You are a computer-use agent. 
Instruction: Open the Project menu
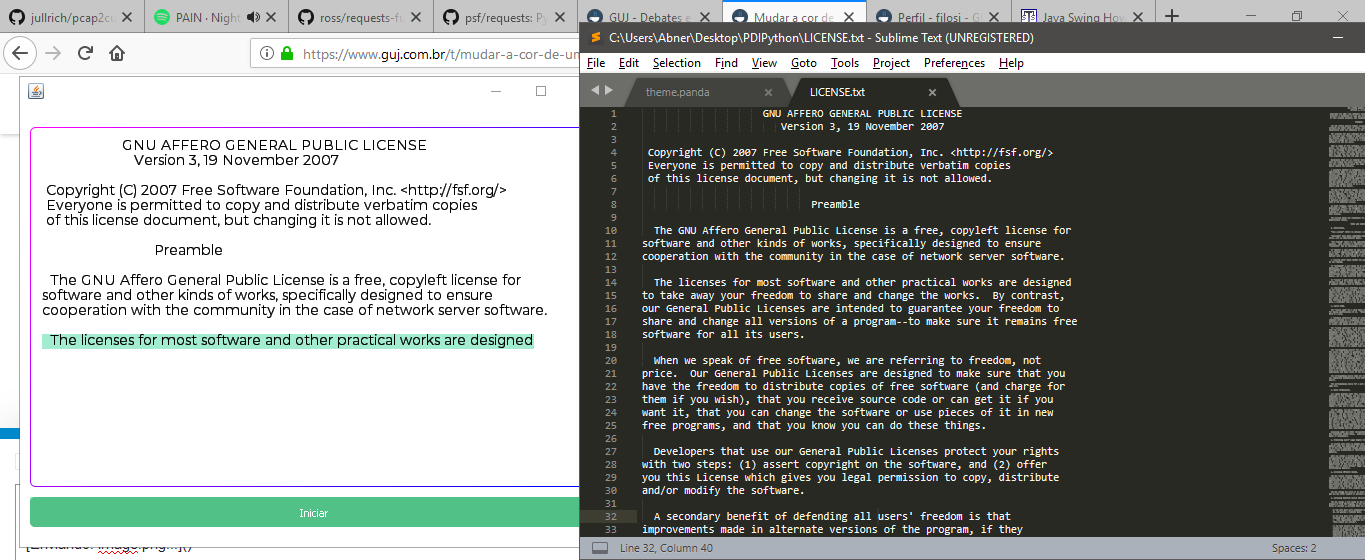(x=891, y=63)
